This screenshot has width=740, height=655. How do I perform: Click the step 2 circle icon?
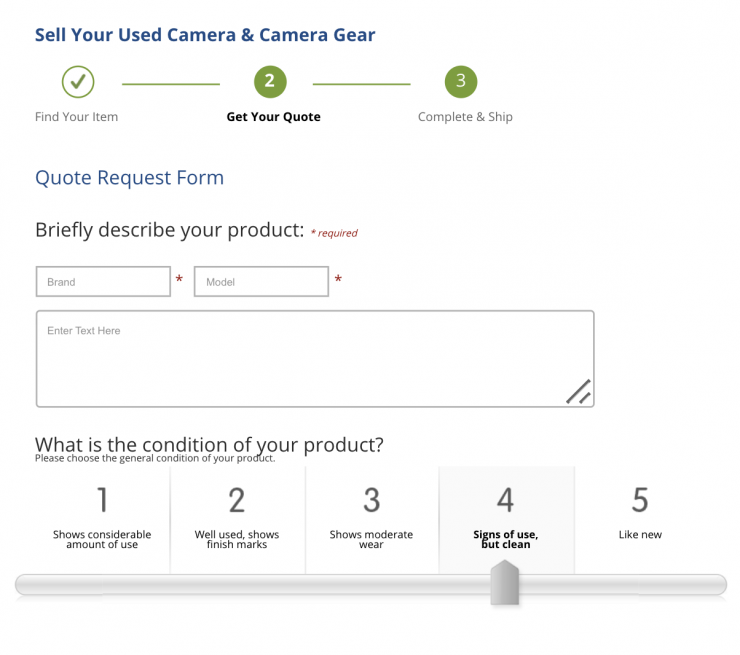[270, 82]
